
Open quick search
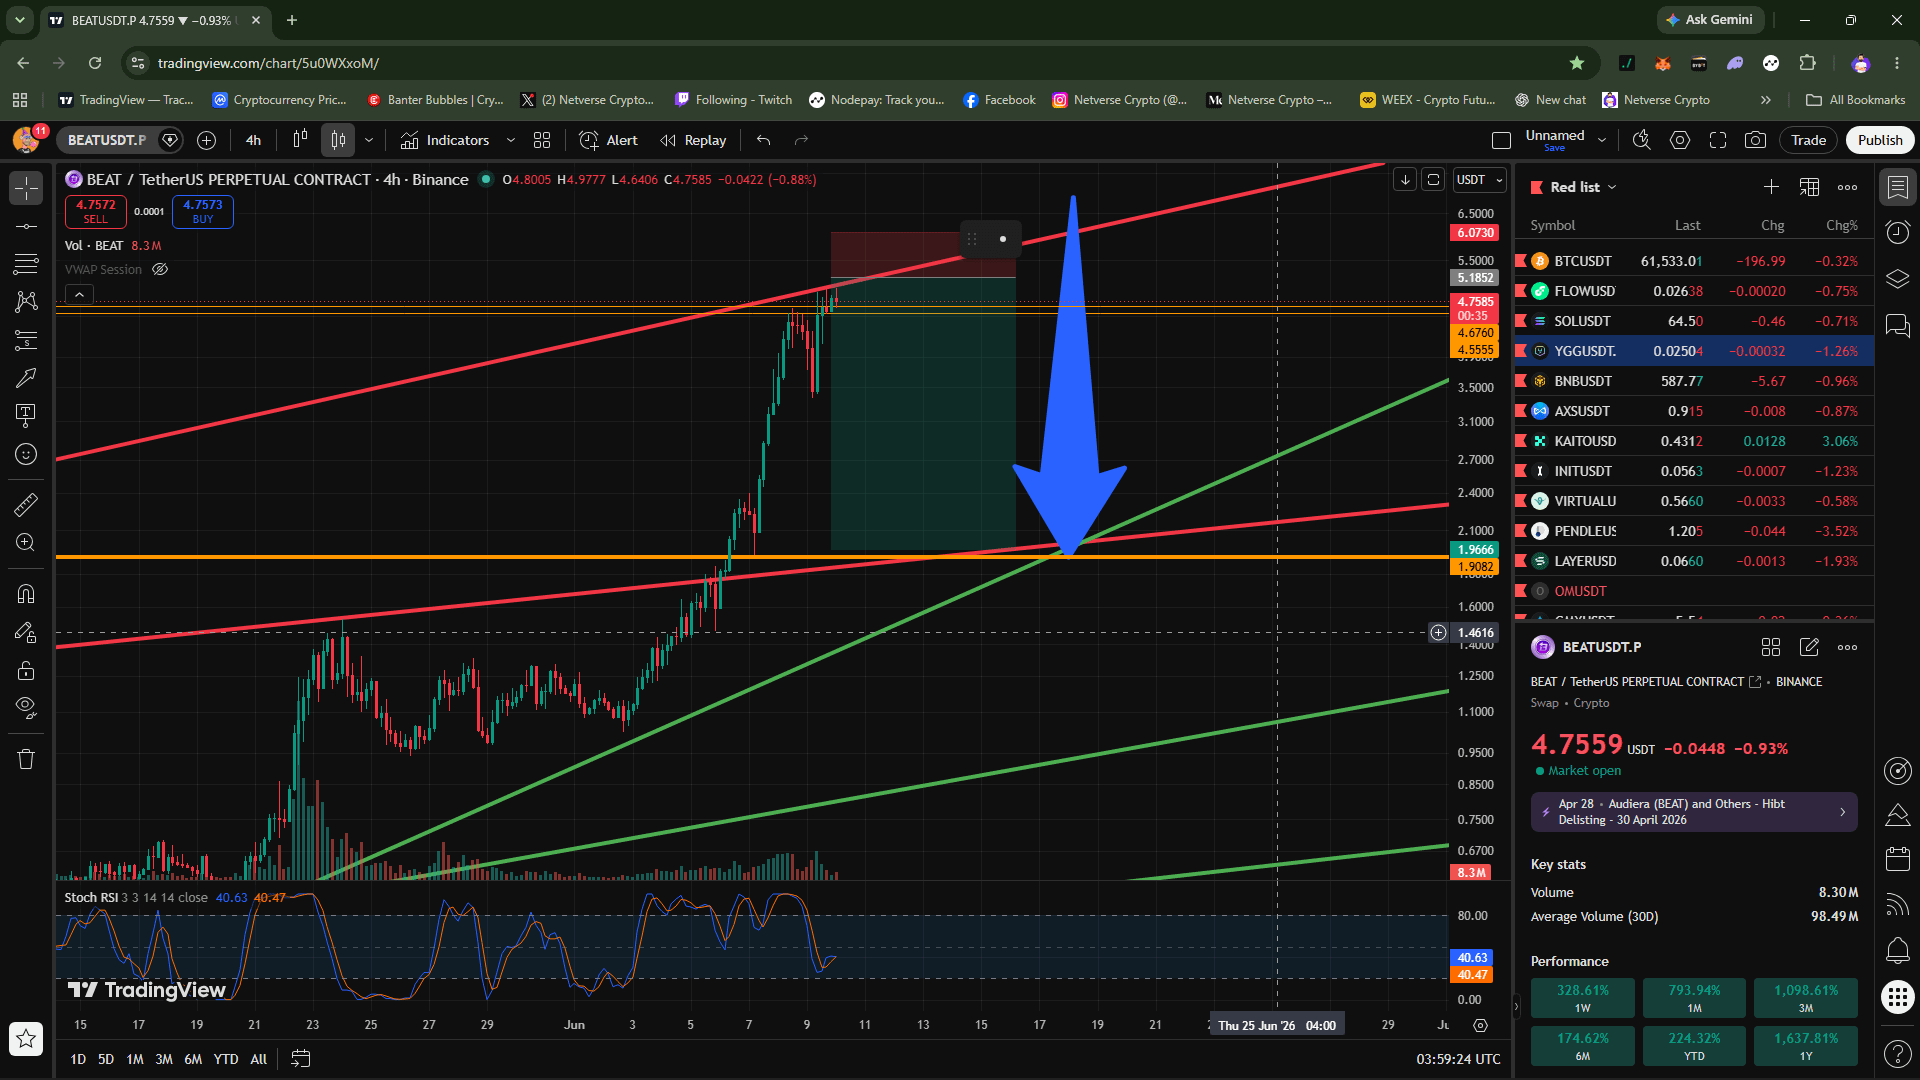(x=1642, y=140)
